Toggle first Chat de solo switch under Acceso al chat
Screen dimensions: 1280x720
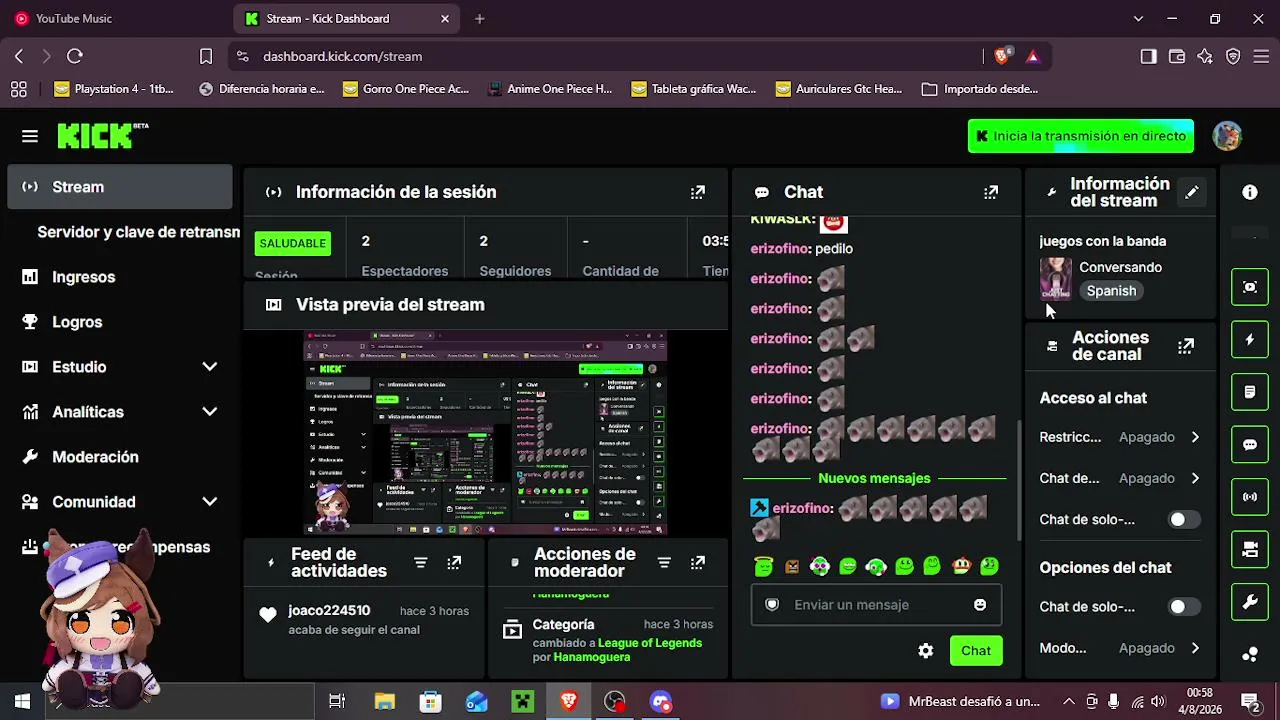tap(1184, 520)
